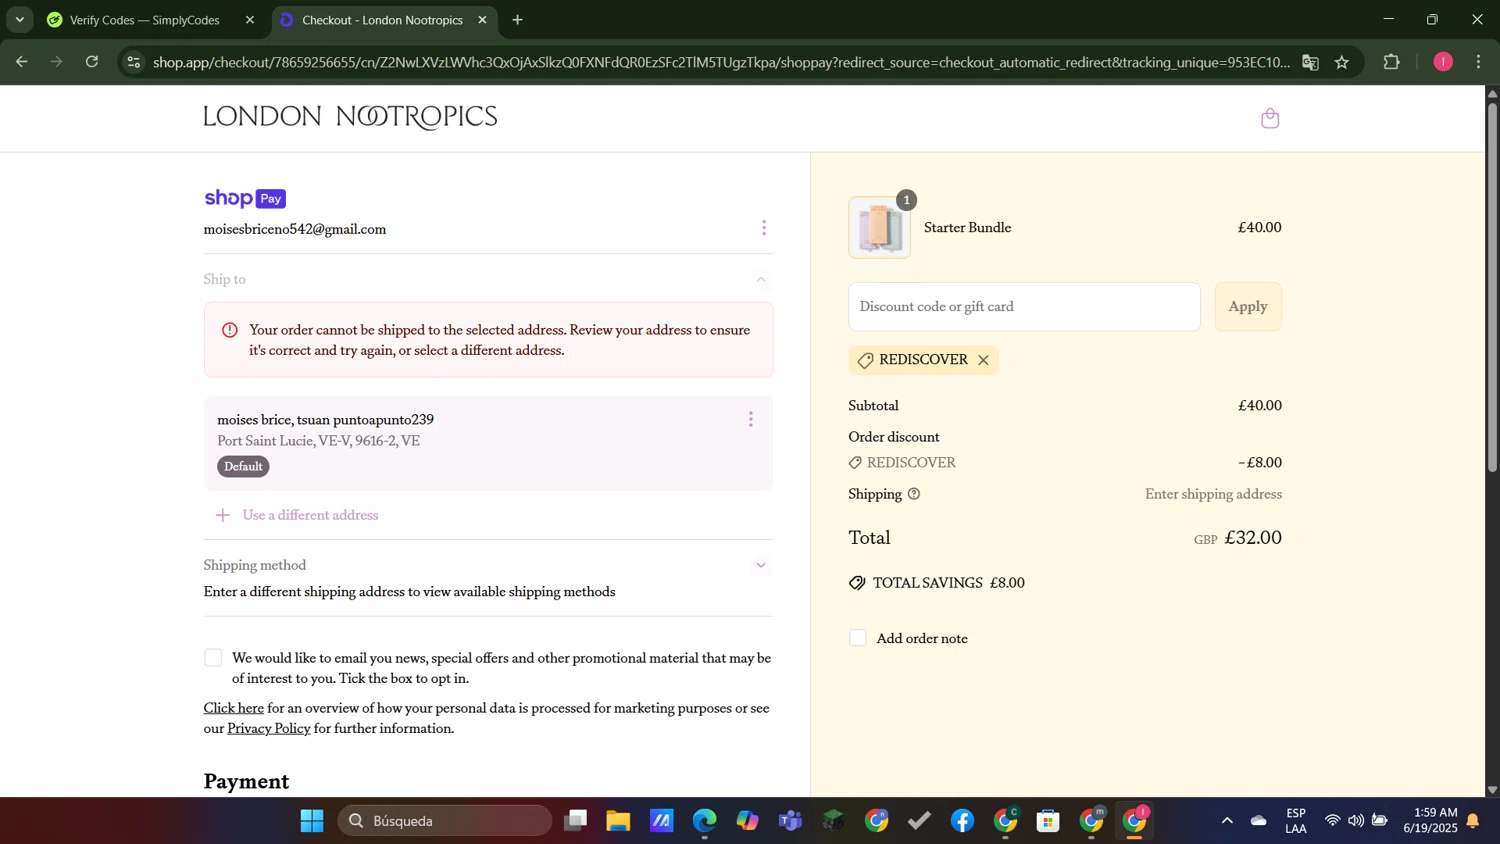Open the Privacy Policy link
This screenshot has height=844, width=1500.
click(x=269, y=728)
